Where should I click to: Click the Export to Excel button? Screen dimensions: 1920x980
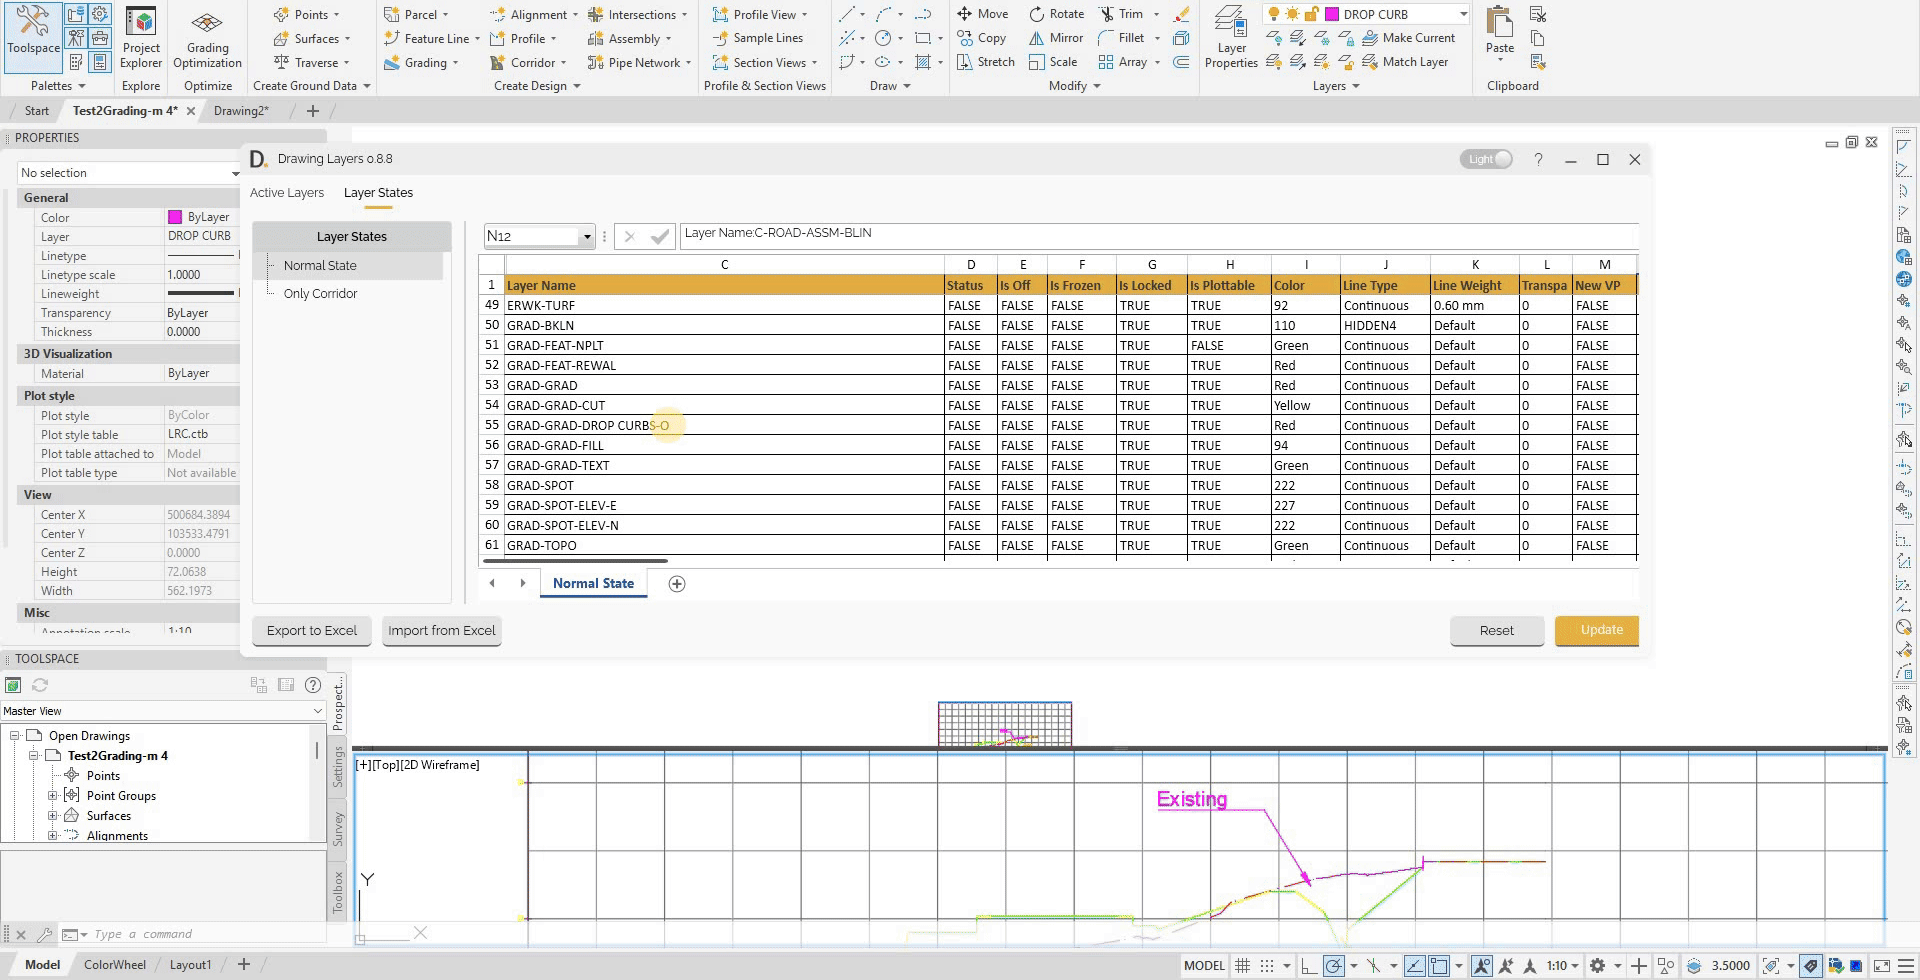311,630
